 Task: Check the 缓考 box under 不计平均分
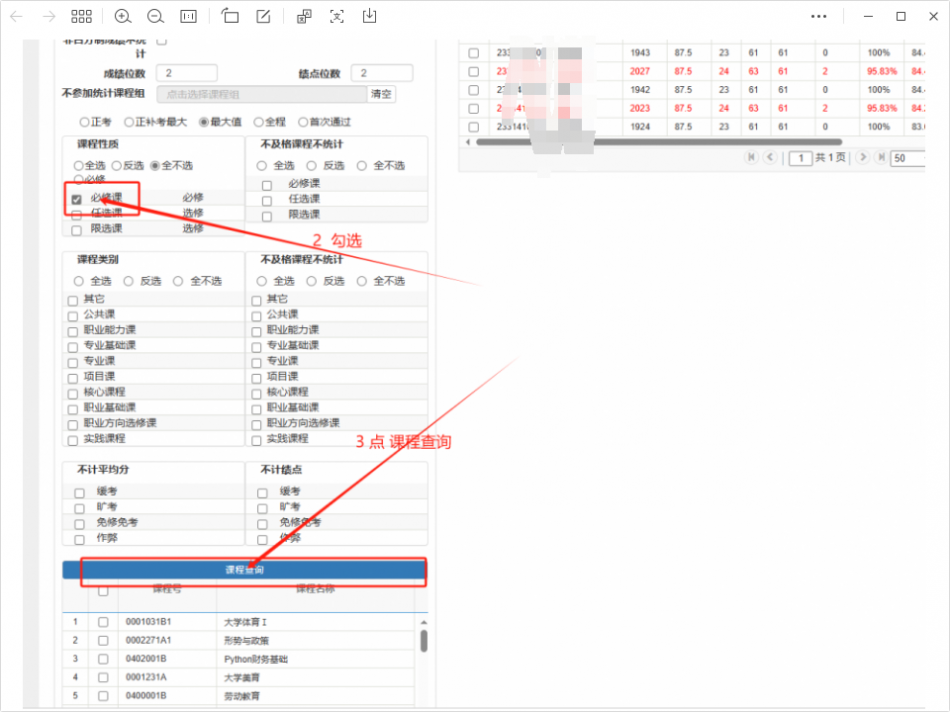(79, 492)
